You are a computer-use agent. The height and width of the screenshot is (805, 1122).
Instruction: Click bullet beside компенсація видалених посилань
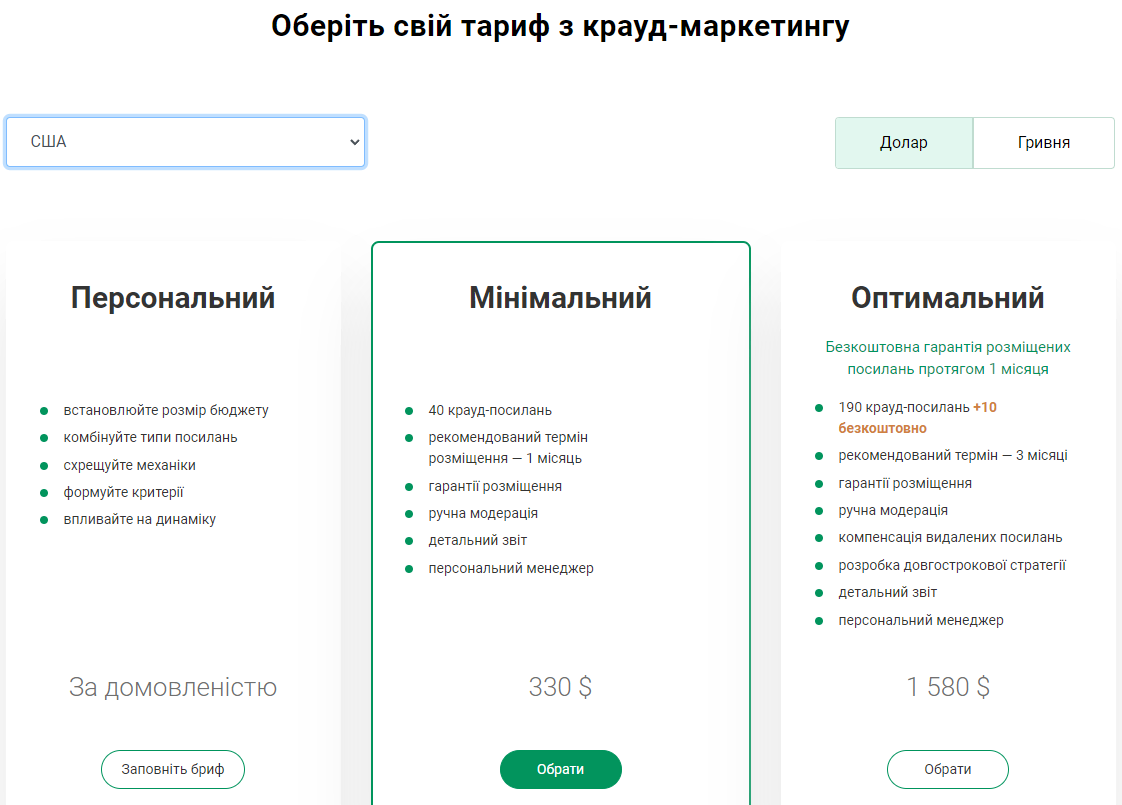[x=819, y=538]
